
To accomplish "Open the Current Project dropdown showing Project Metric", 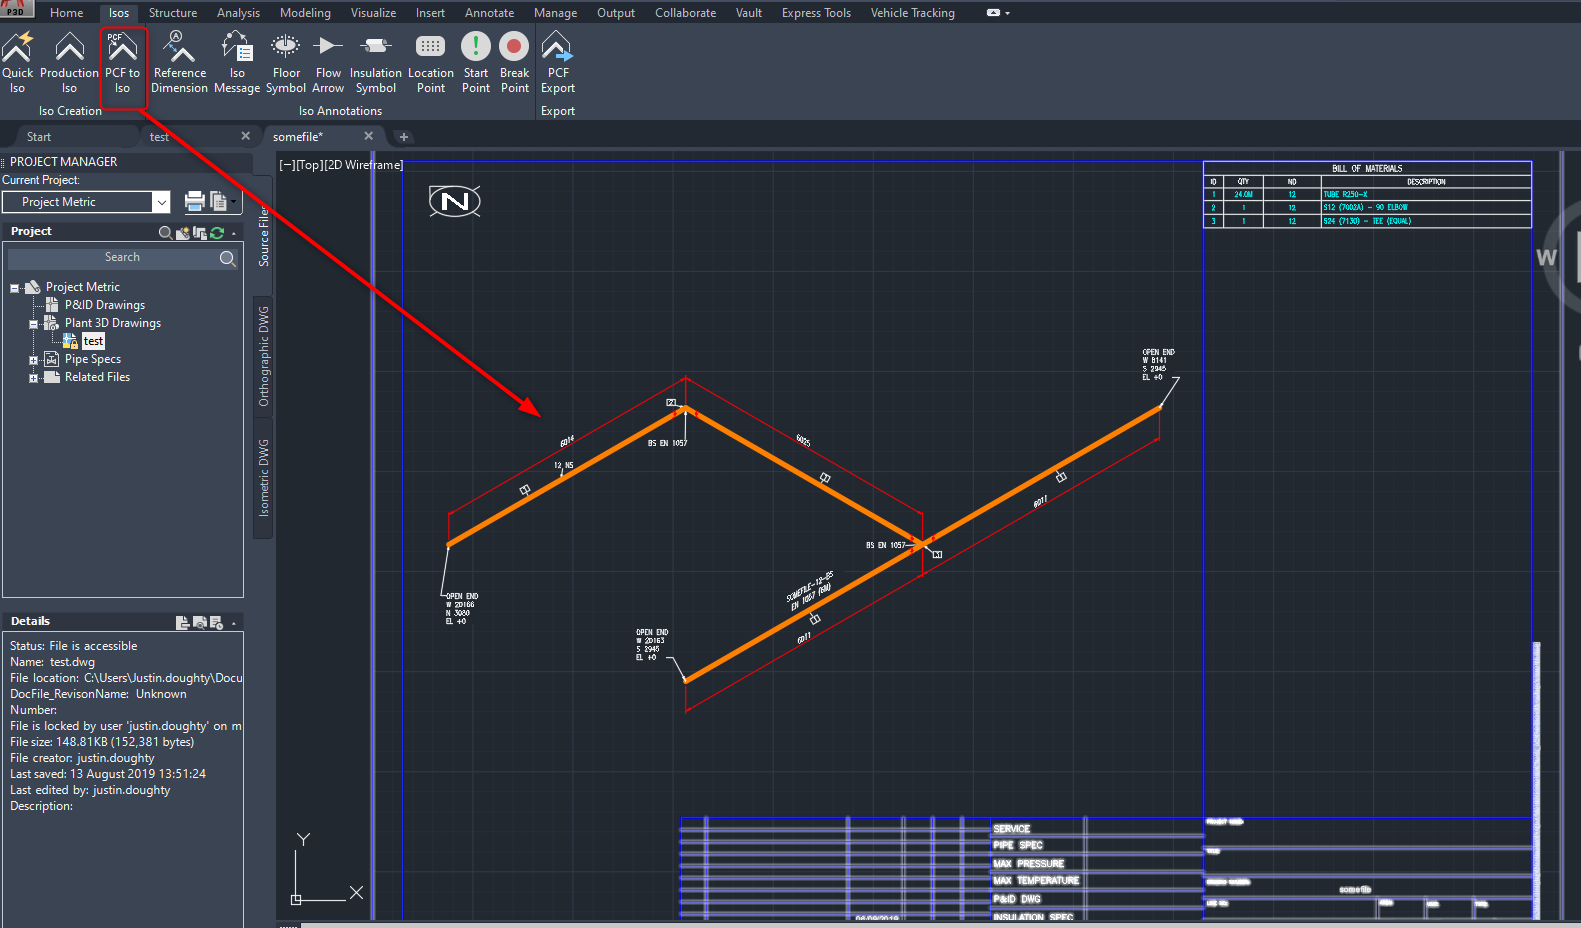I will point(86,202).
